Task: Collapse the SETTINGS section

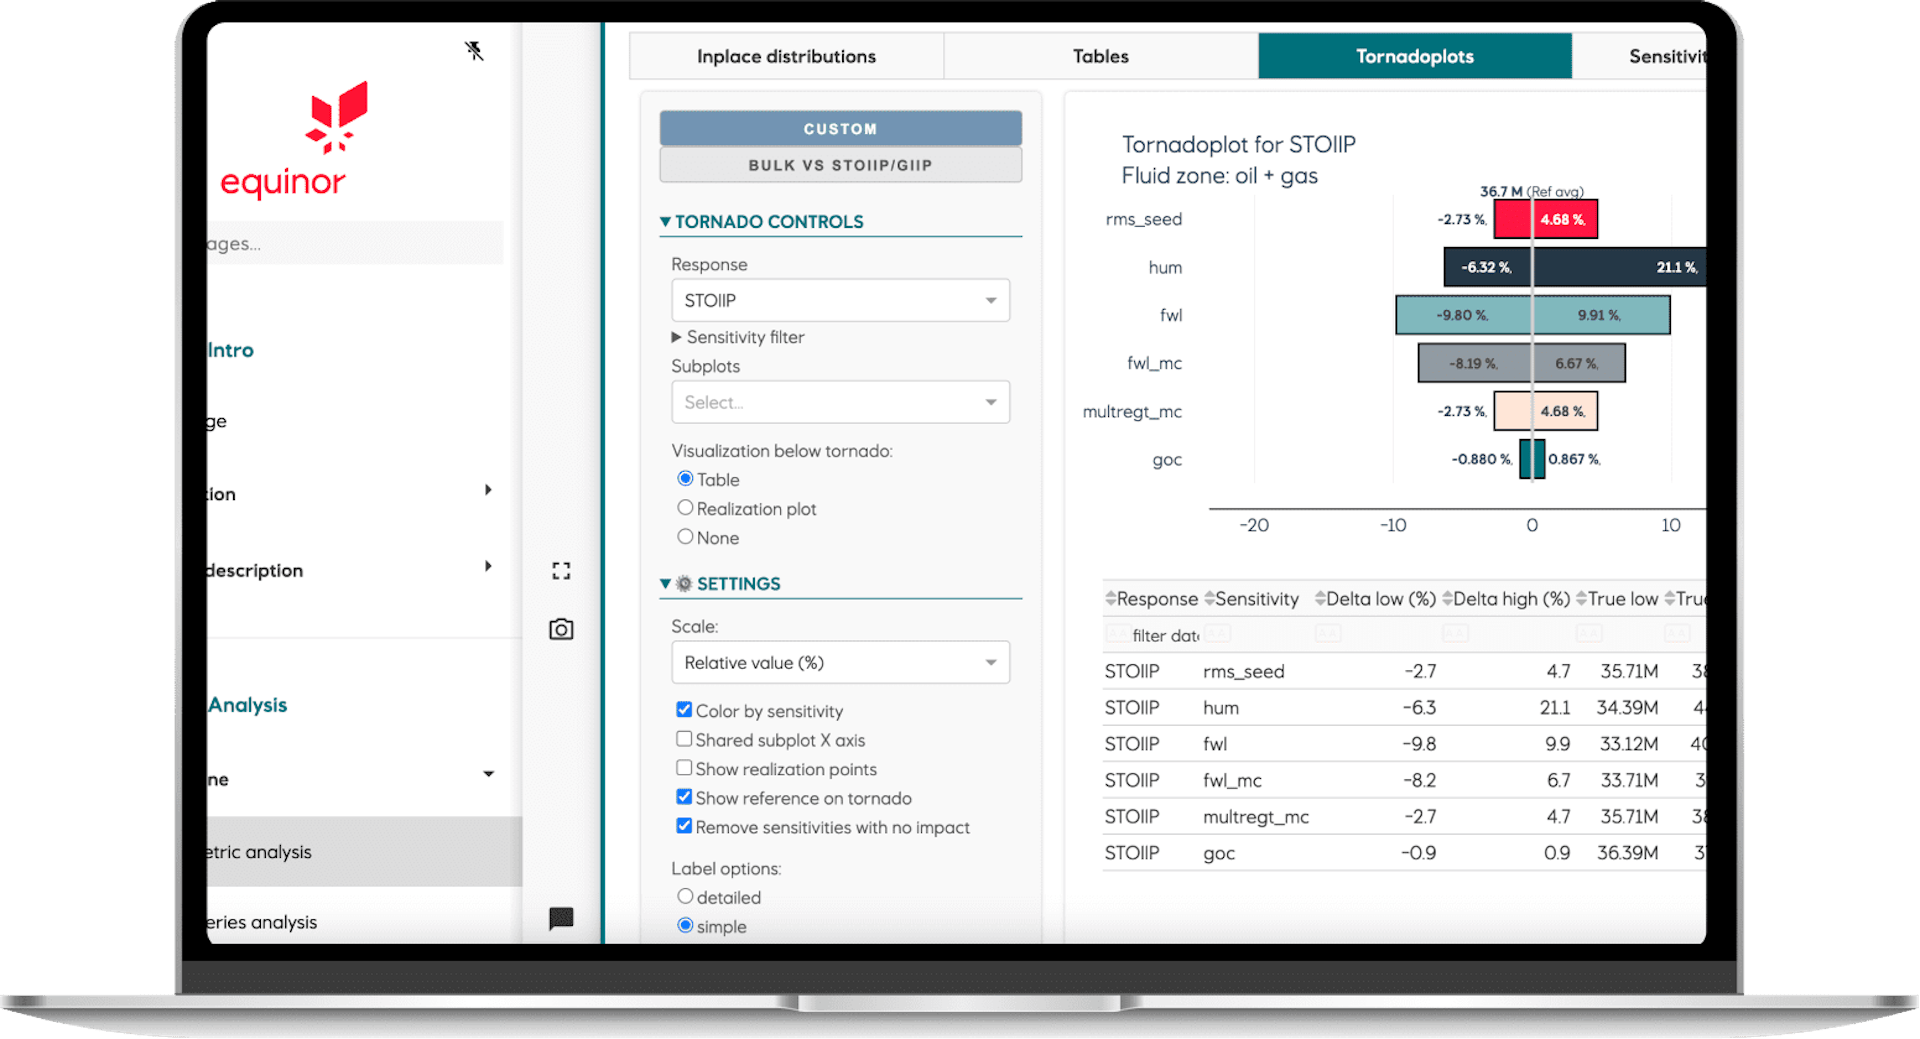Action: [721, 584]
